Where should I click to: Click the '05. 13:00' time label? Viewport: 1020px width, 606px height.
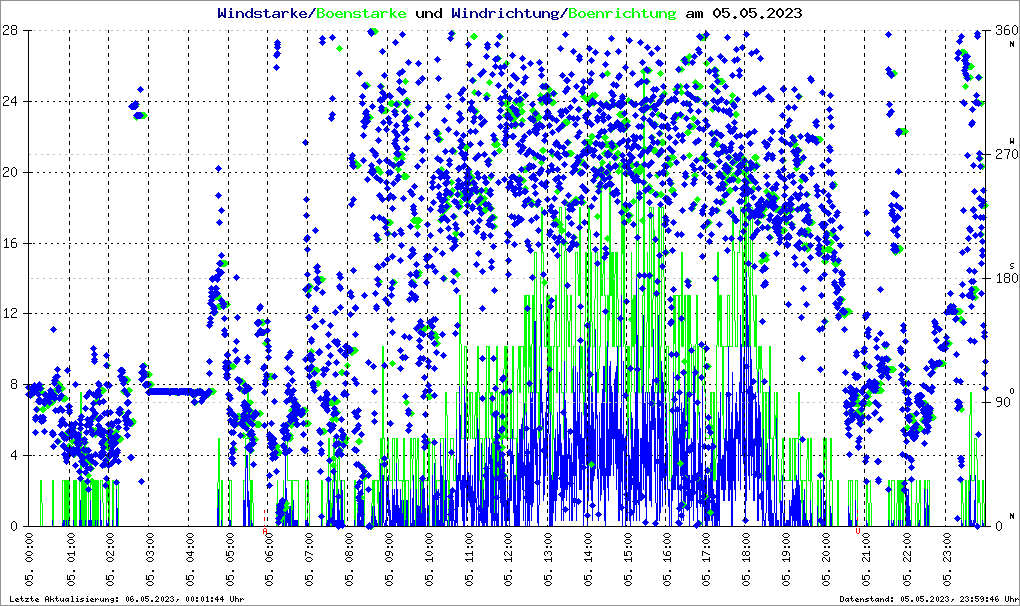(x=548, y=560)
